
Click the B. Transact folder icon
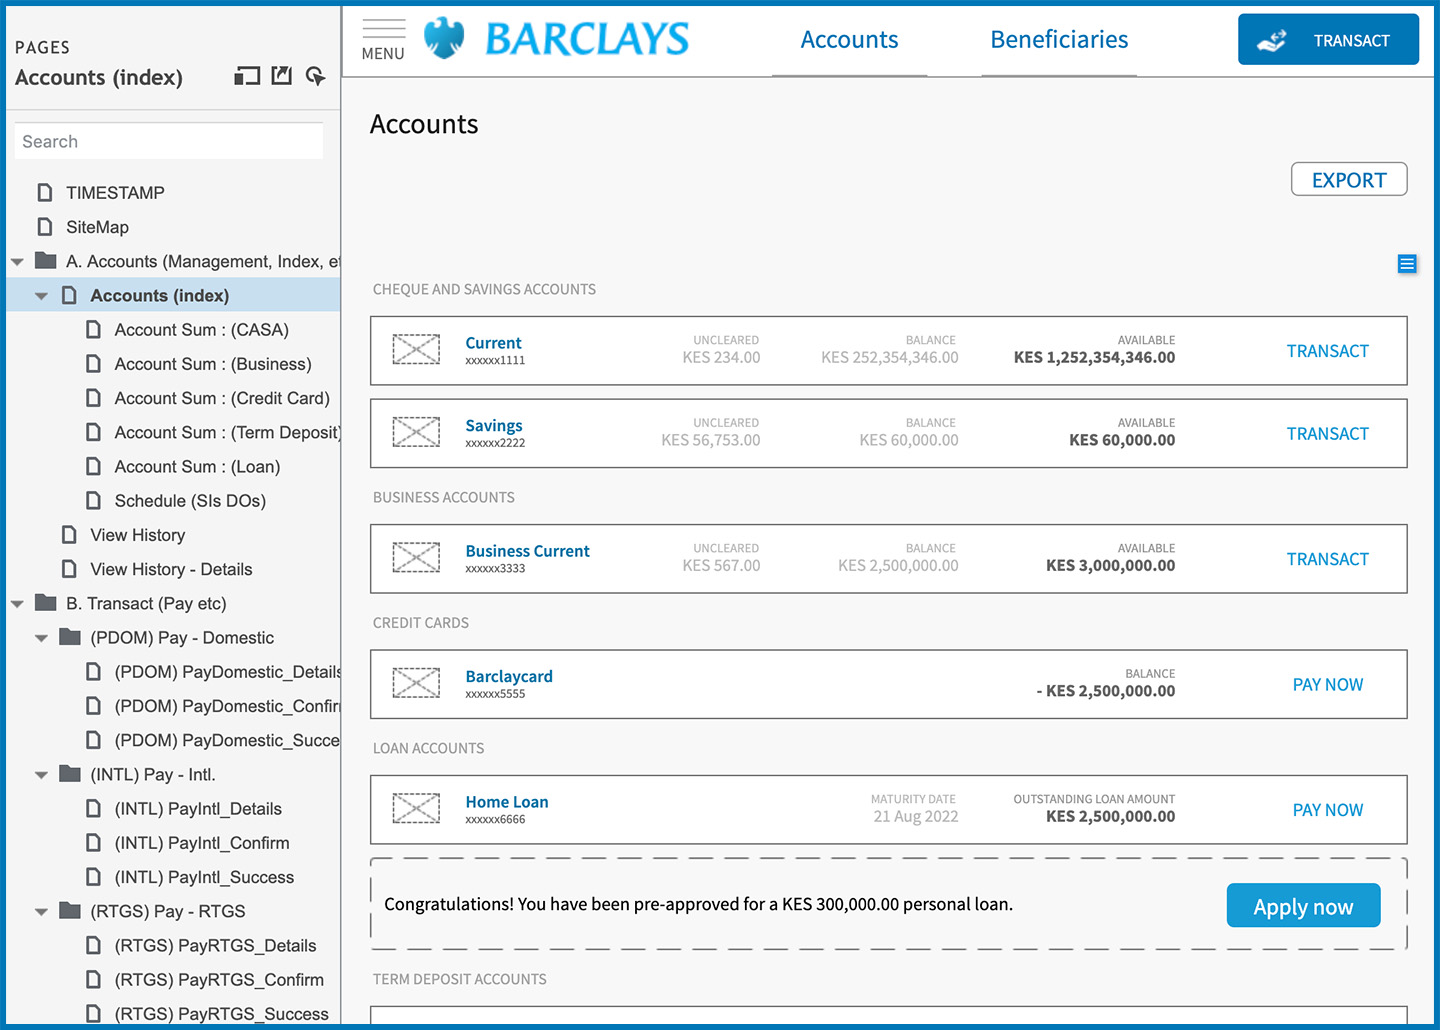click(45, 603)
